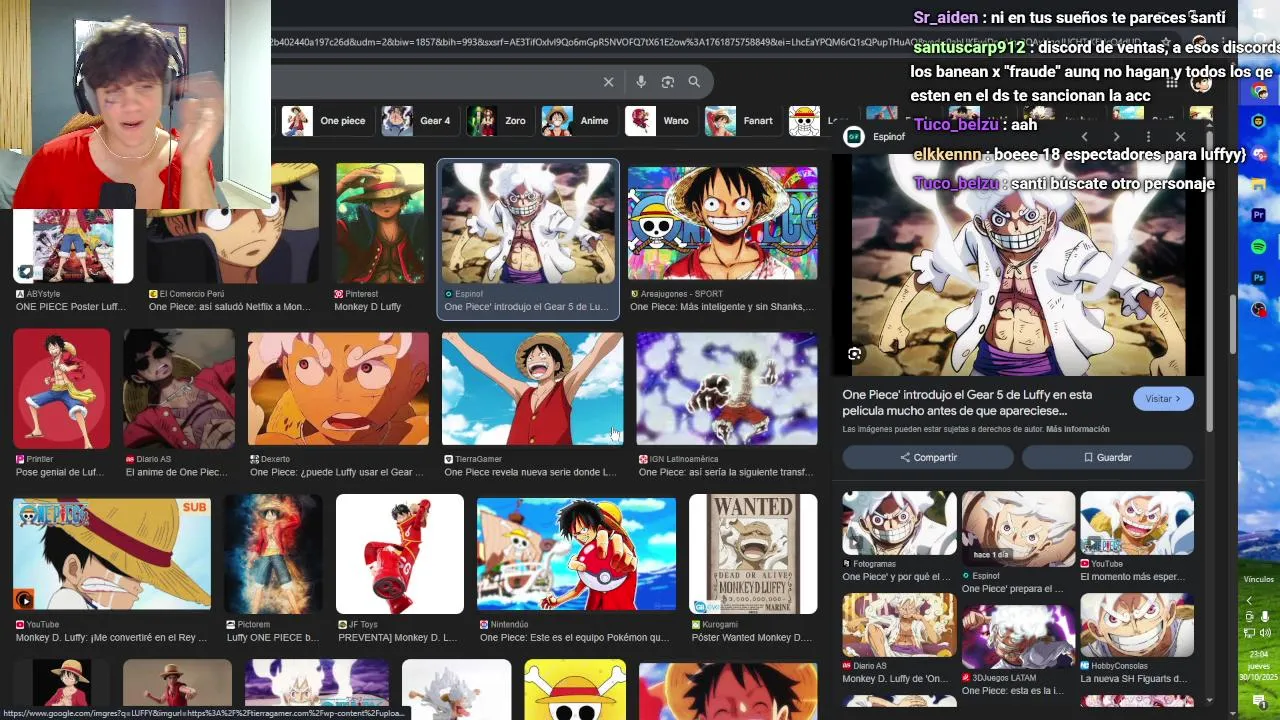Open the Google account avatar
The height and width of the screenshot is (720, 1280).
point(1200,83)
